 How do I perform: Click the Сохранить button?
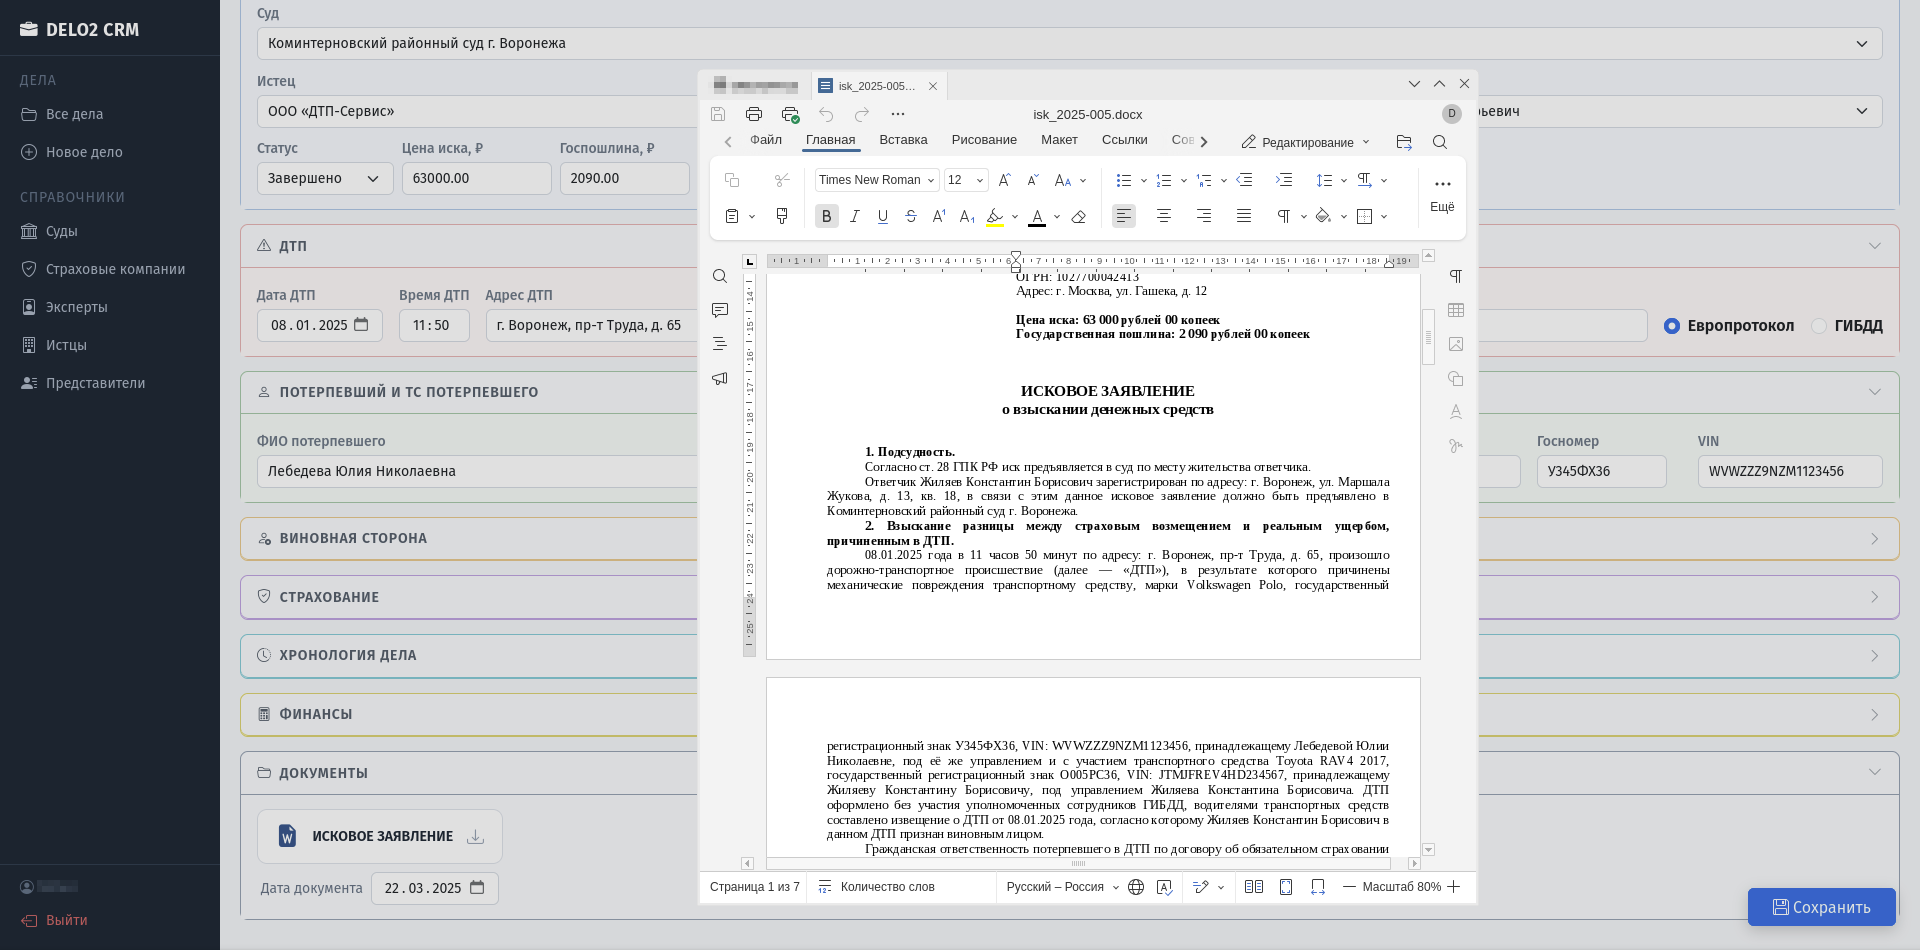1821,907
